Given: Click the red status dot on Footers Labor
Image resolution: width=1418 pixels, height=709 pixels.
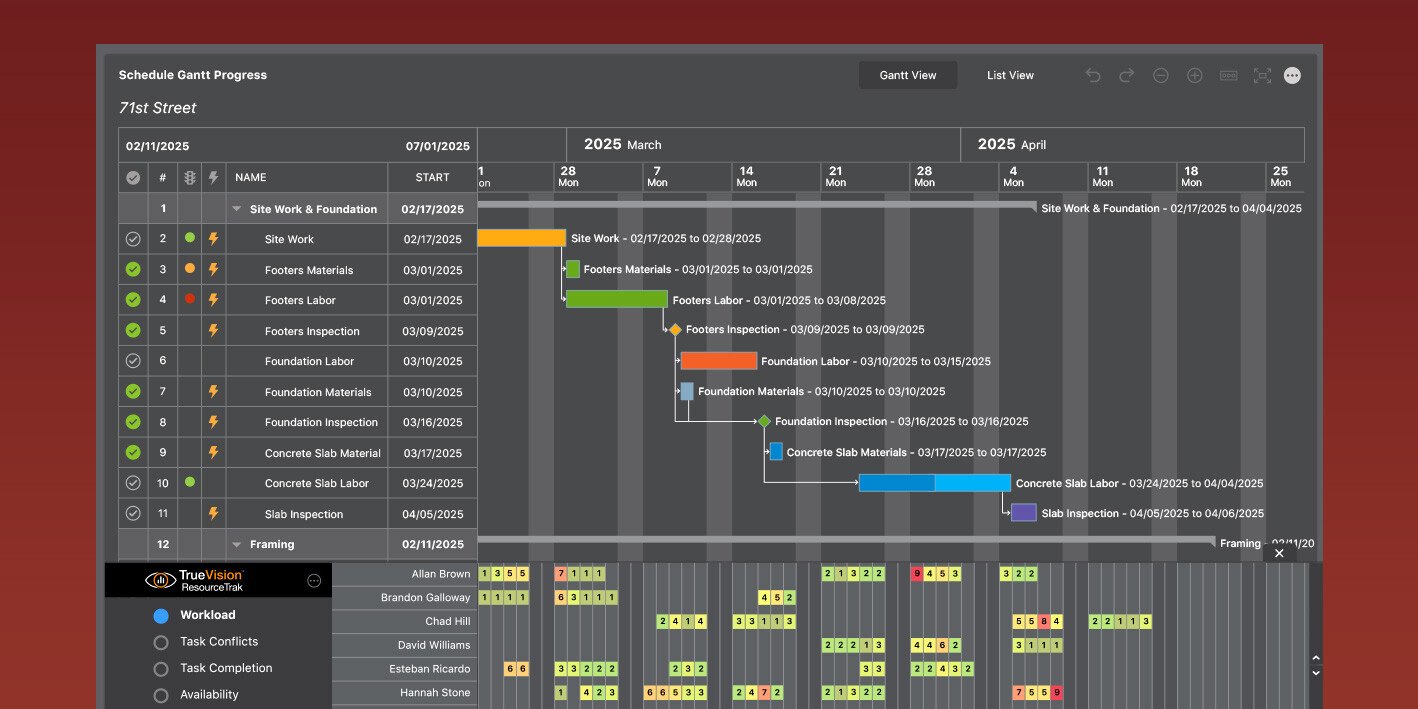Looking at the screenshot, I should click(x=189, y=300).
